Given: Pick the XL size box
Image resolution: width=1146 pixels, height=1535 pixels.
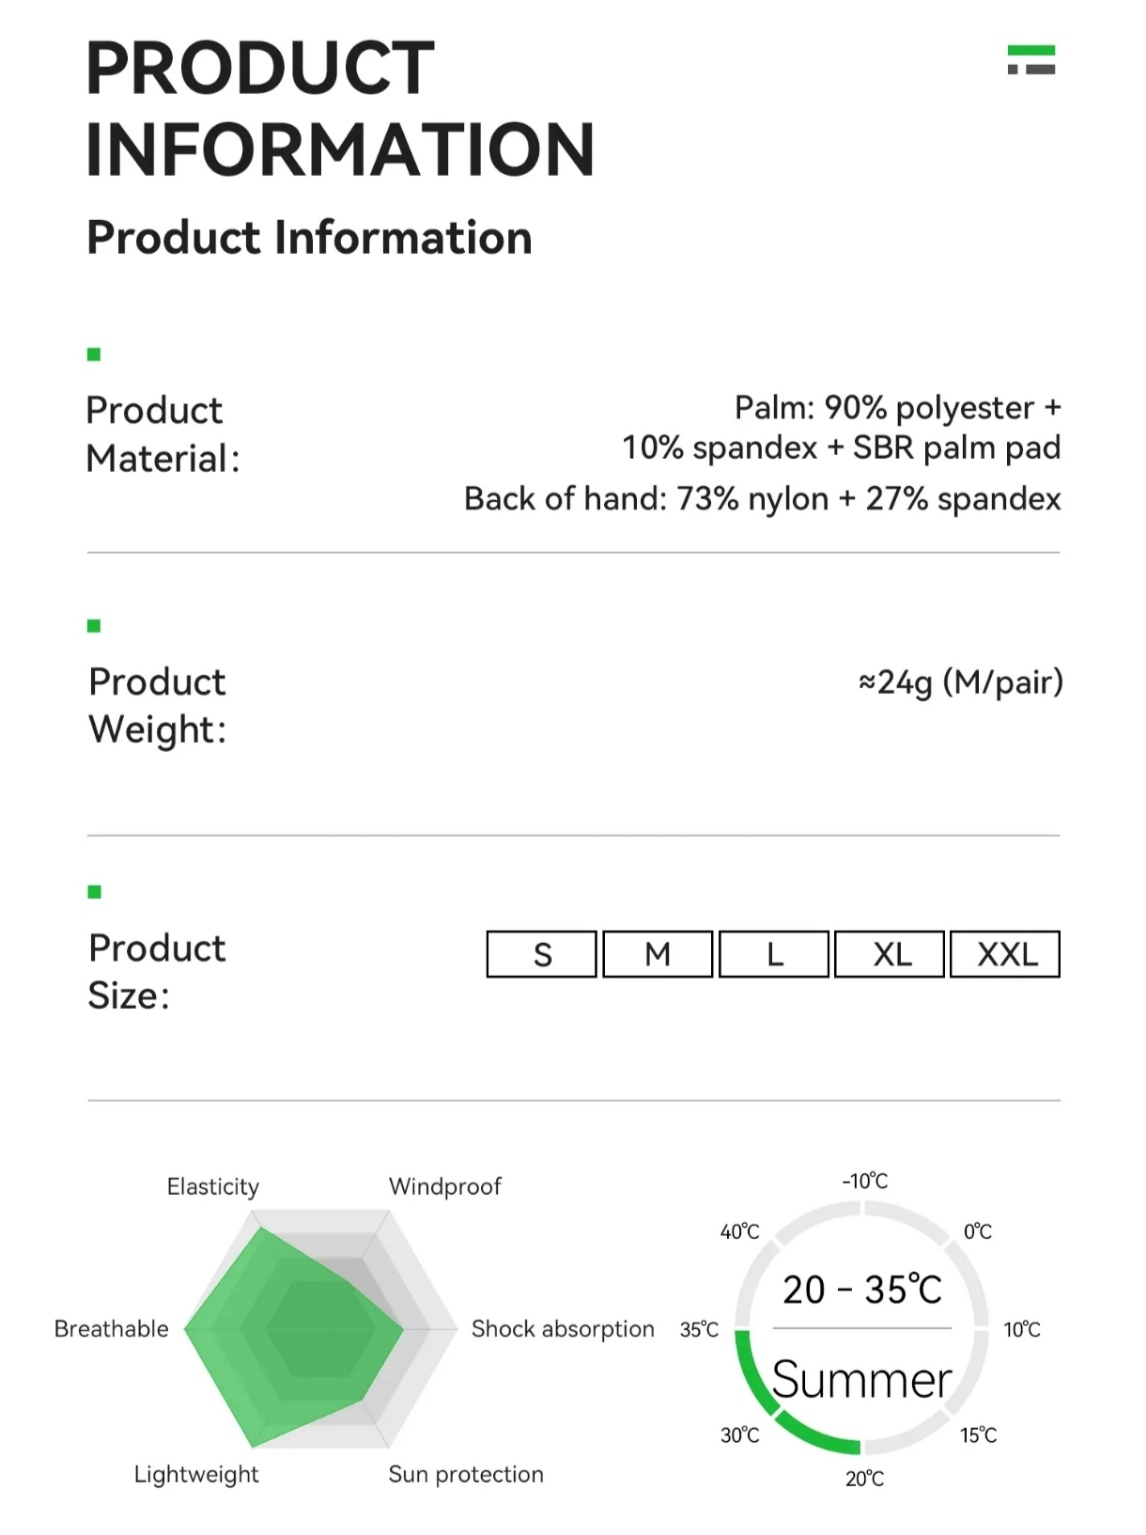Looking at the screenshot, I should 890,954.
